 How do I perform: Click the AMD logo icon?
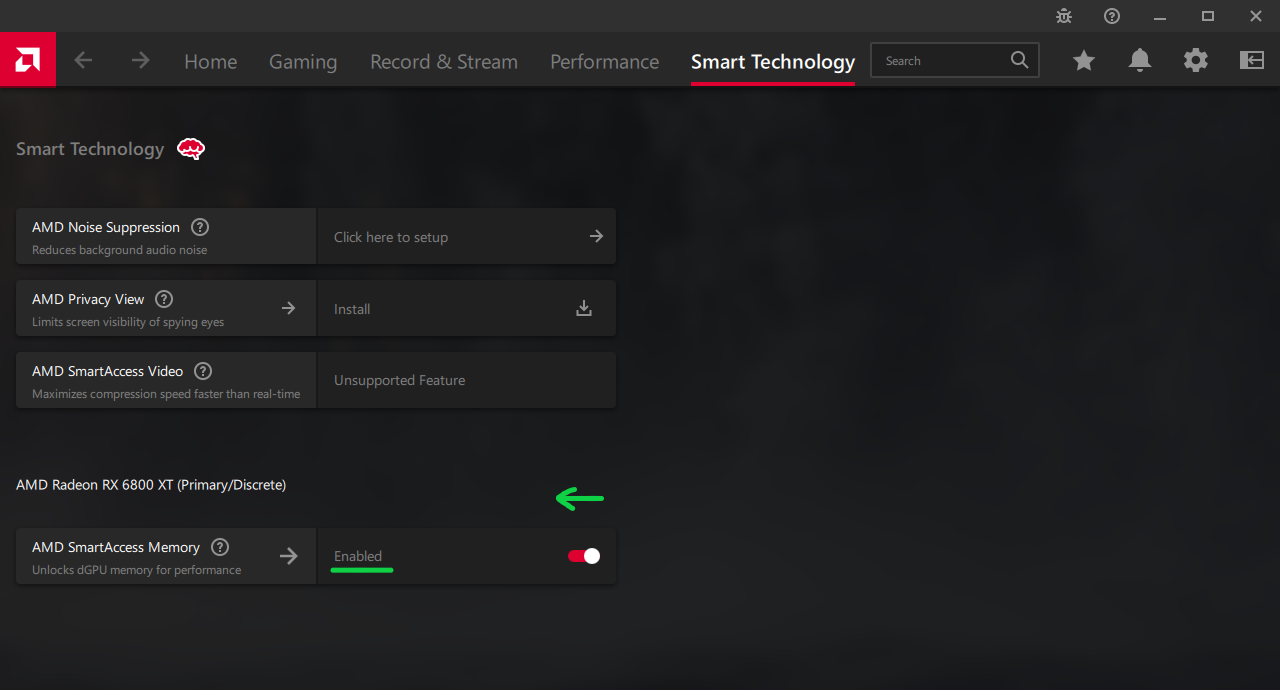(27, 60)
